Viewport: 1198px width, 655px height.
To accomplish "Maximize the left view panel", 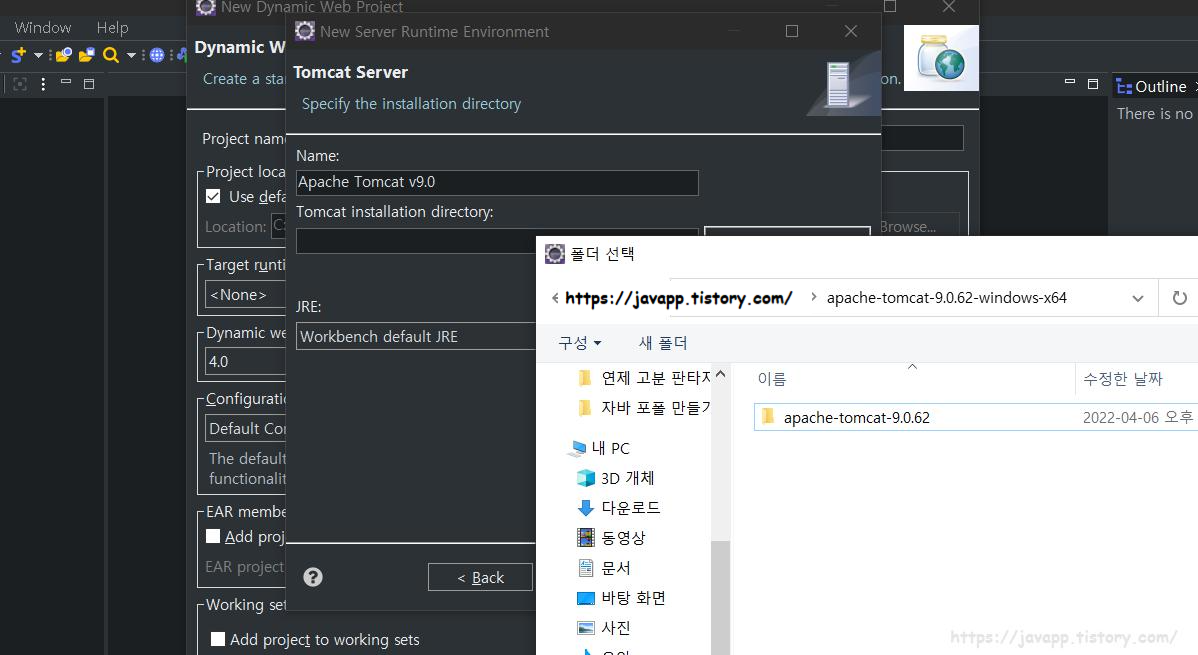I will coord(89,84).
